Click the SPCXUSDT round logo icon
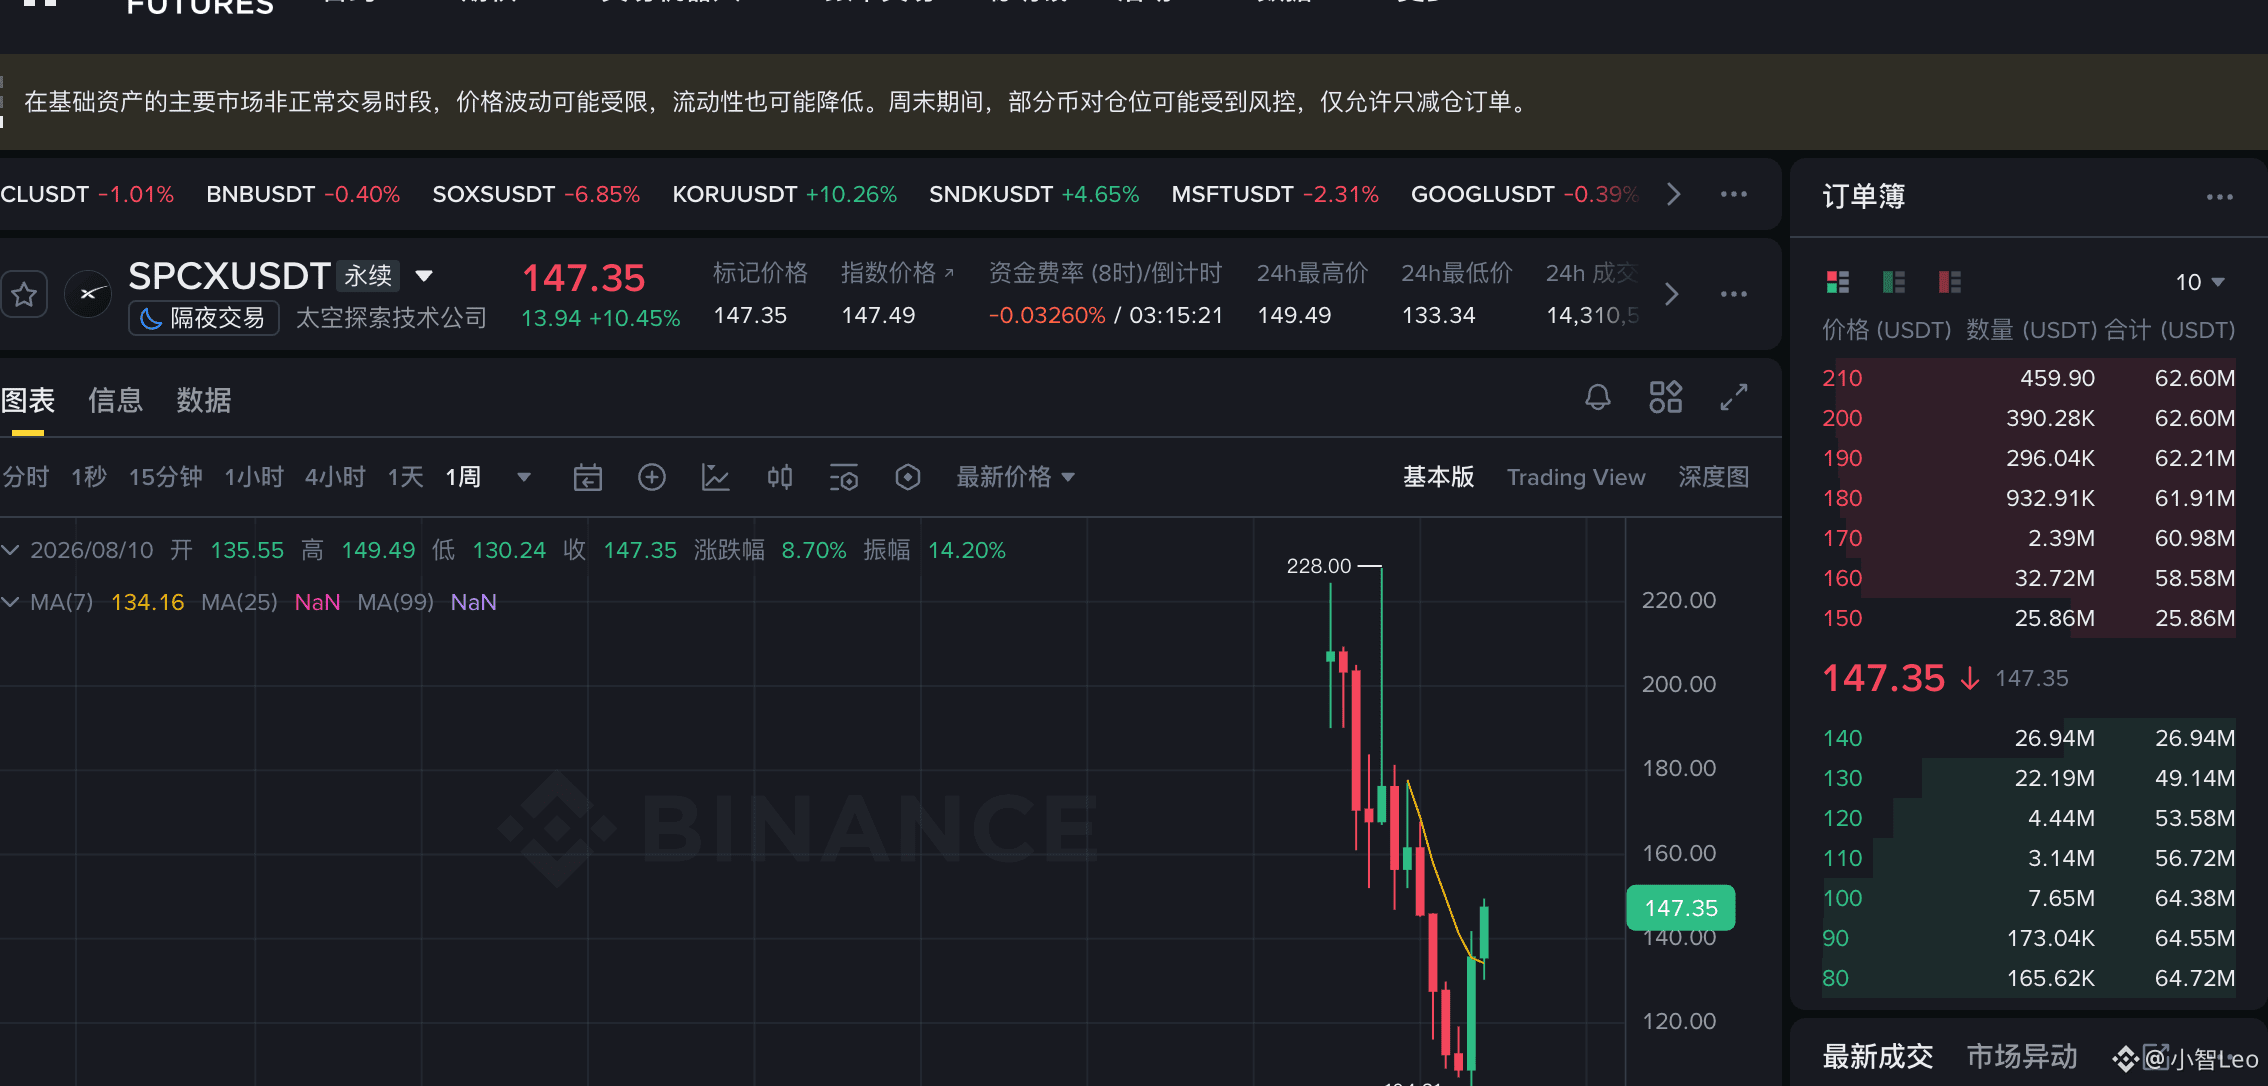 [88, 294]
